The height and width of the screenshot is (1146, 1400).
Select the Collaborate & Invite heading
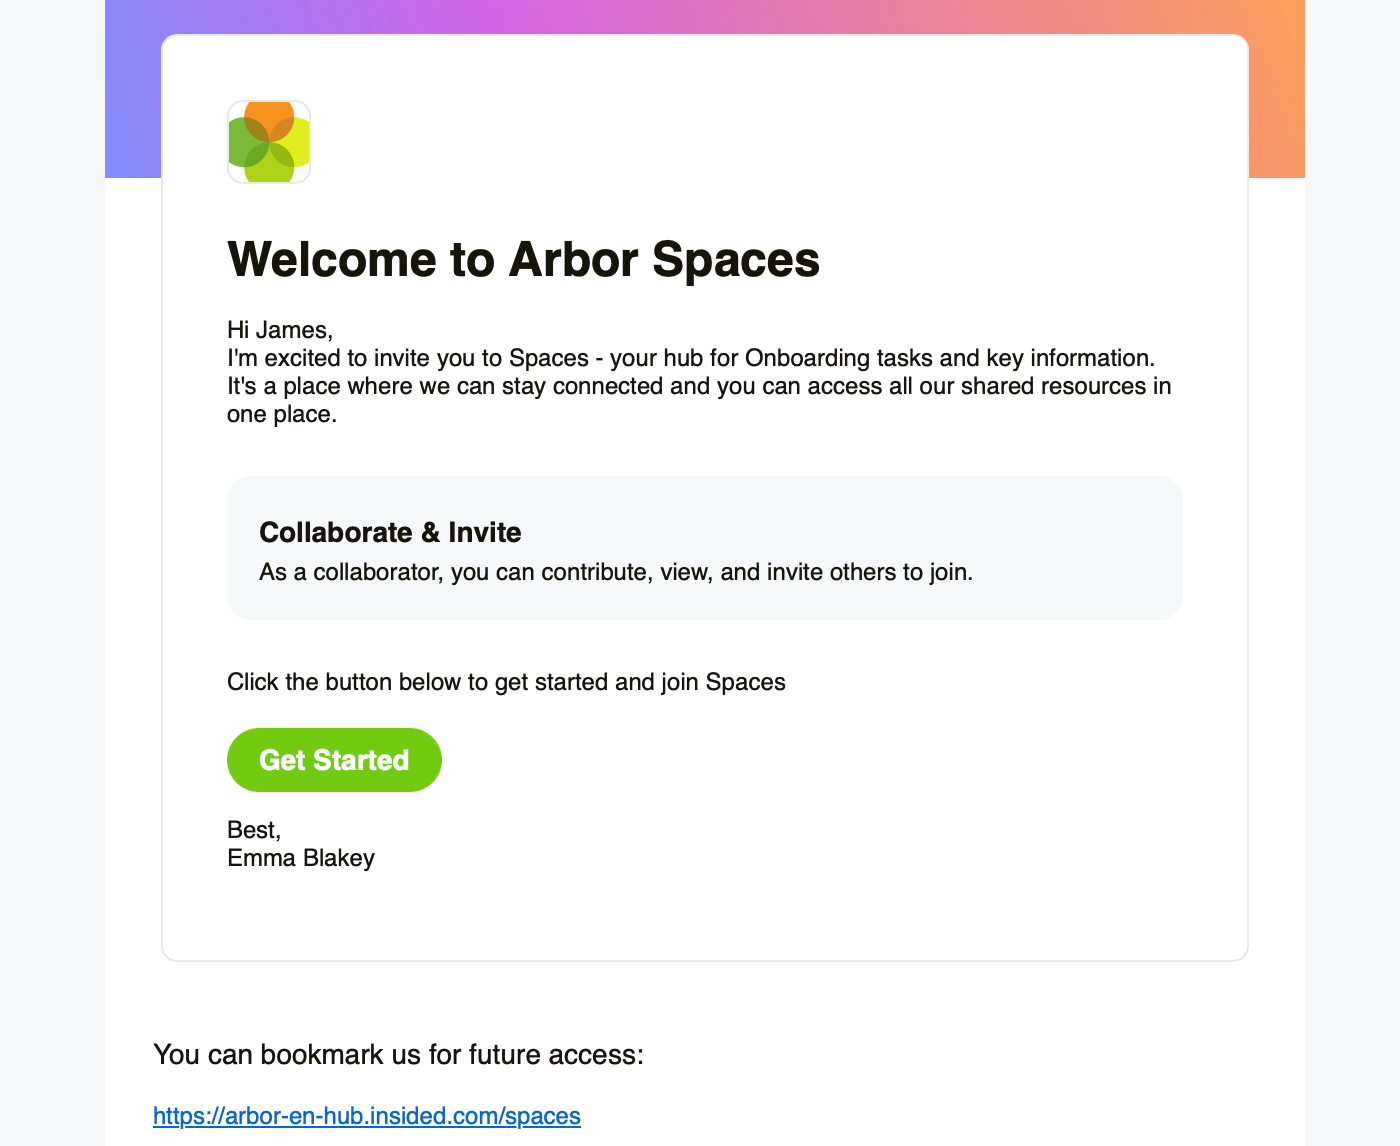pyautogui.click(x=390, y=532)
